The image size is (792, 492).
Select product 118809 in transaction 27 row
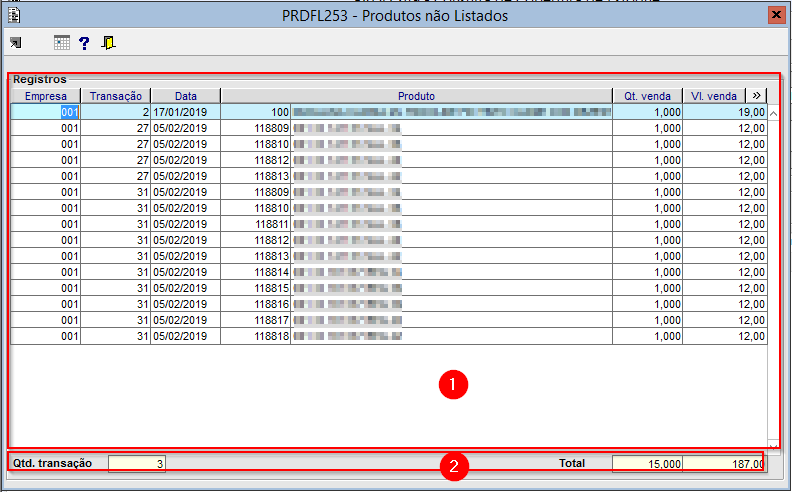coord(256,128)
